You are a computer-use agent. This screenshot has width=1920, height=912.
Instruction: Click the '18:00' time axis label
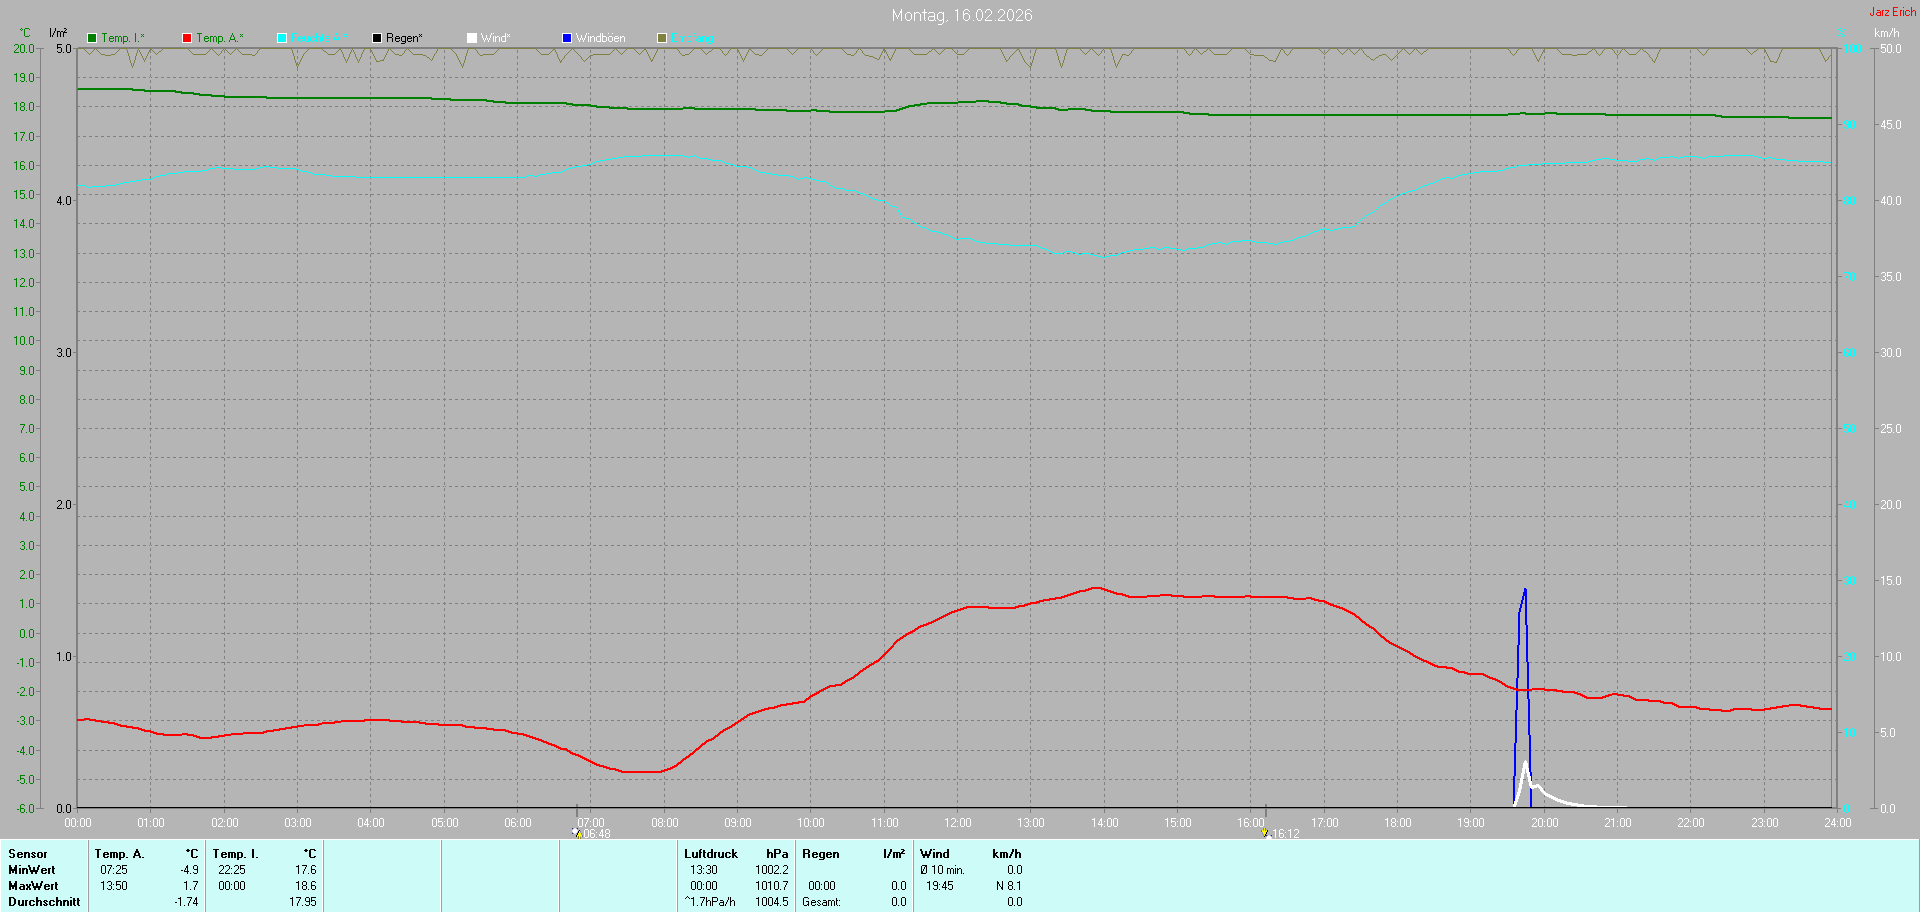1398,823
